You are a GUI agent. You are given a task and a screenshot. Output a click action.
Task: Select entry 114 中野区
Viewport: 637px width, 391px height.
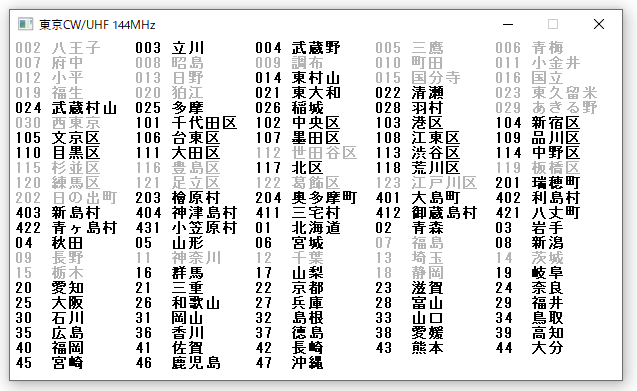click(x=538, y=153)
